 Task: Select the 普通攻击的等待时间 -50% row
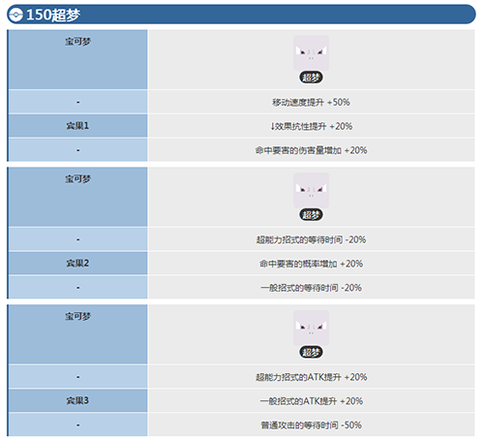point(311,425)
